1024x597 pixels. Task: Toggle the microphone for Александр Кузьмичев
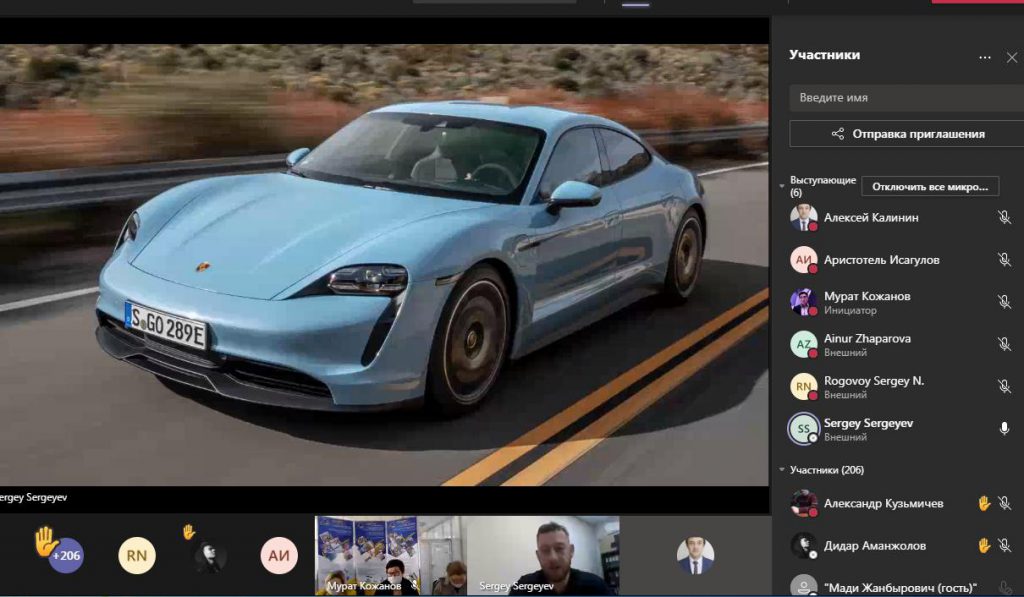point(1005,503)
